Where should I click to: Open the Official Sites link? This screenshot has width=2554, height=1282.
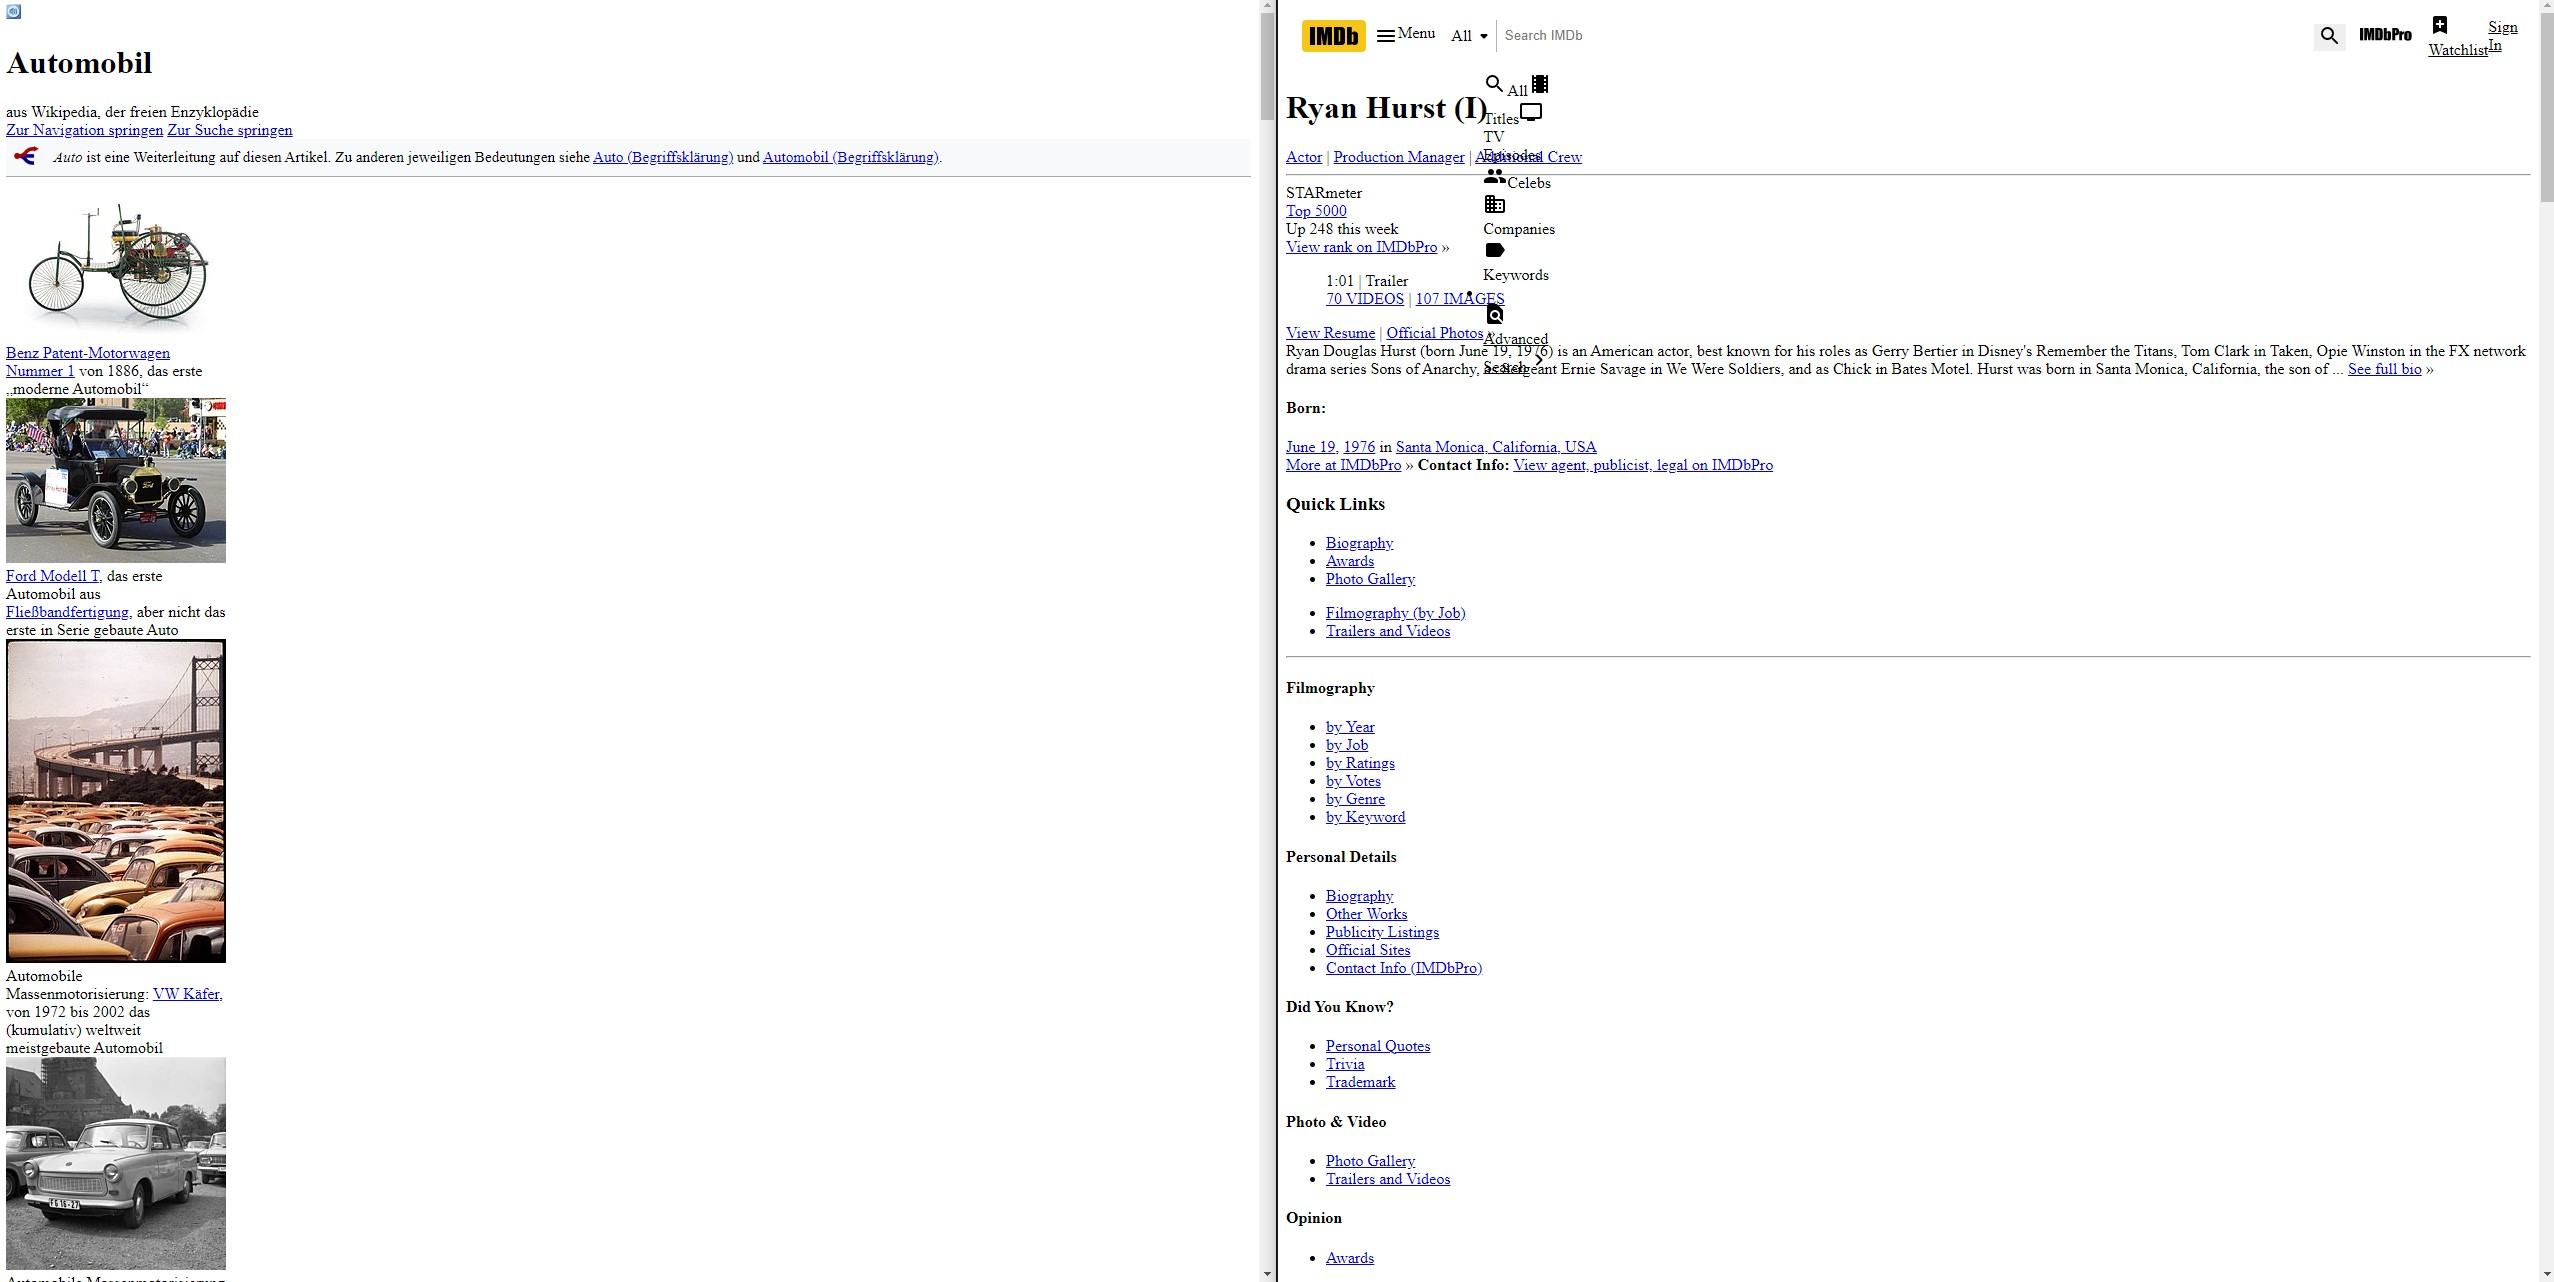pos(1368,950)
